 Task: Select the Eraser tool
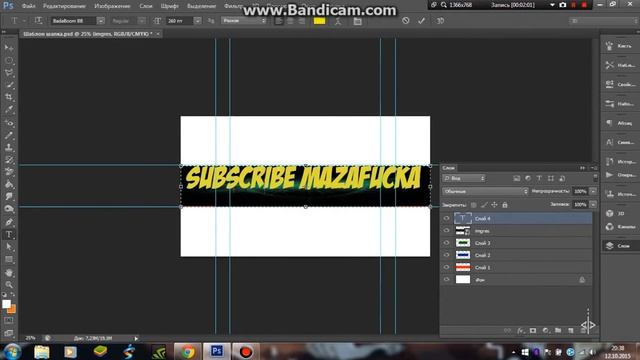(x=9, y=172)
